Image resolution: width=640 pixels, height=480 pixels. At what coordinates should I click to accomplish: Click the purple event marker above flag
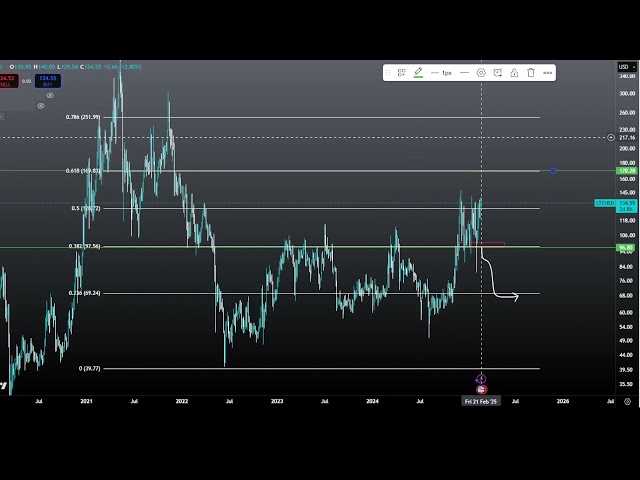(x=481, y=379)
